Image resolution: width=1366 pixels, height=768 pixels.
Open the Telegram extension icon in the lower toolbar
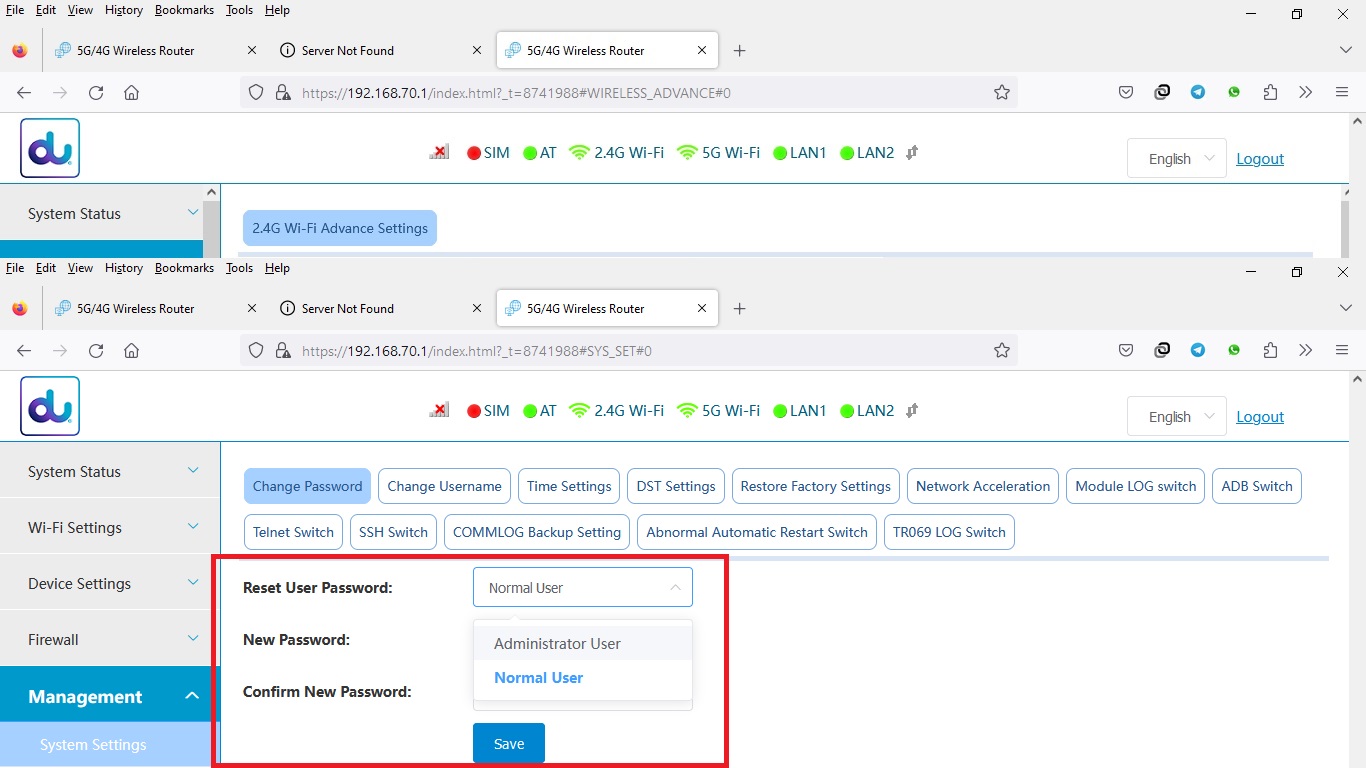click(x=1198, y=351)
